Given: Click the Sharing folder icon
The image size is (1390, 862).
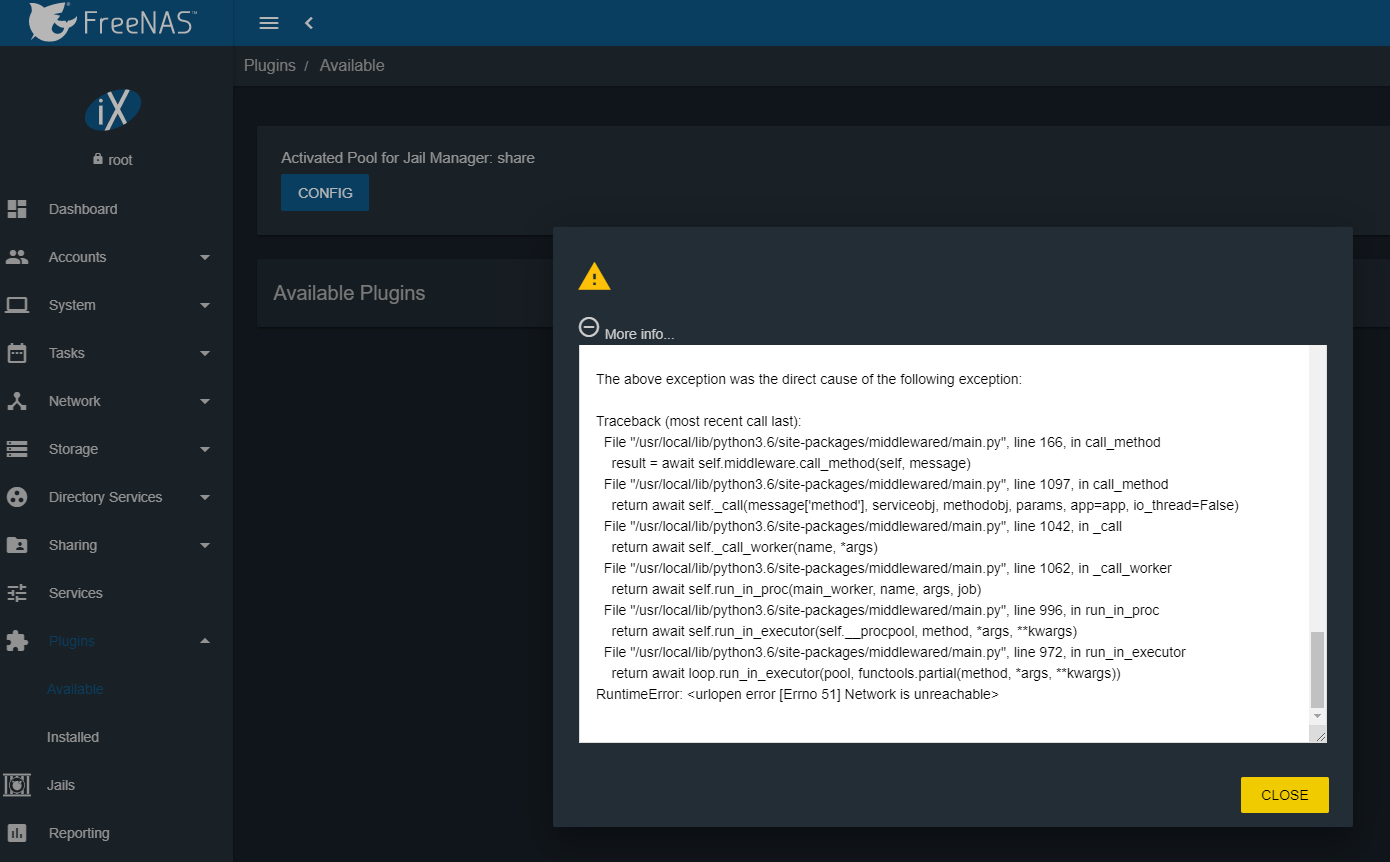Looking at the screenshot, I should tap(17, 545).
